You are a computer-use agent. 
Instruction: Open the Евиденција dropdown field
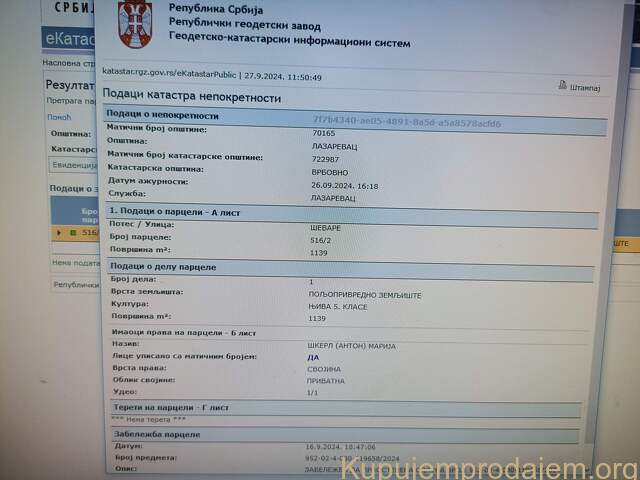(73, 165)
